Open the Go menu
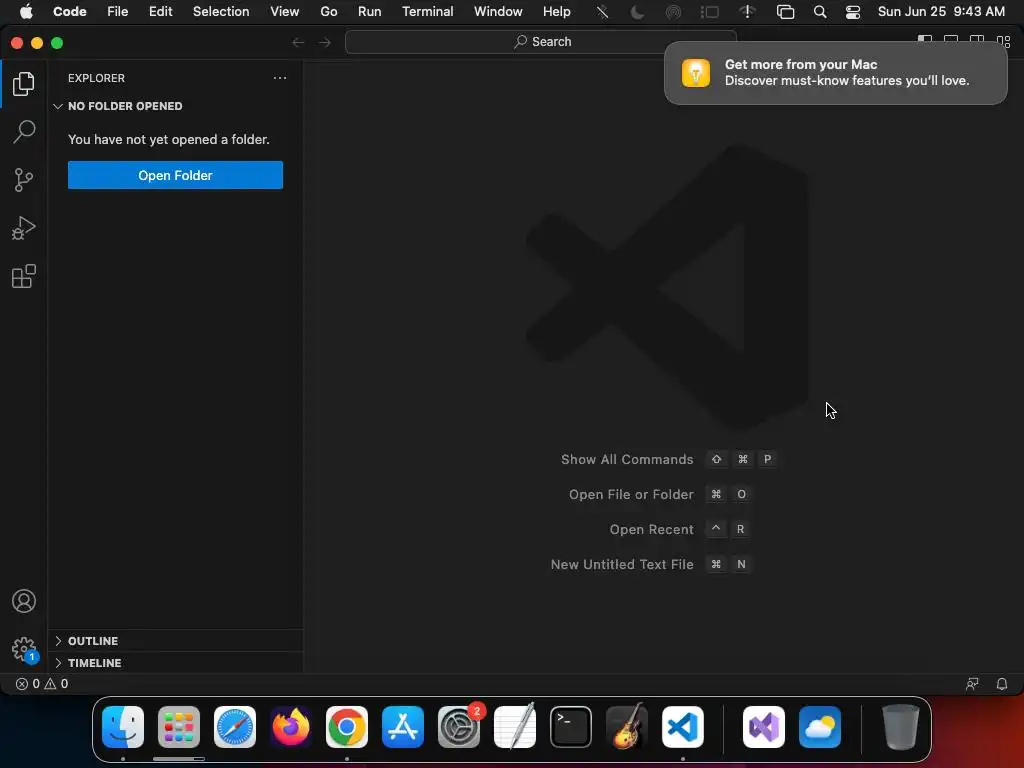Image resolution: width=1024 pixels, height=768 pixels. coord(328,11)
